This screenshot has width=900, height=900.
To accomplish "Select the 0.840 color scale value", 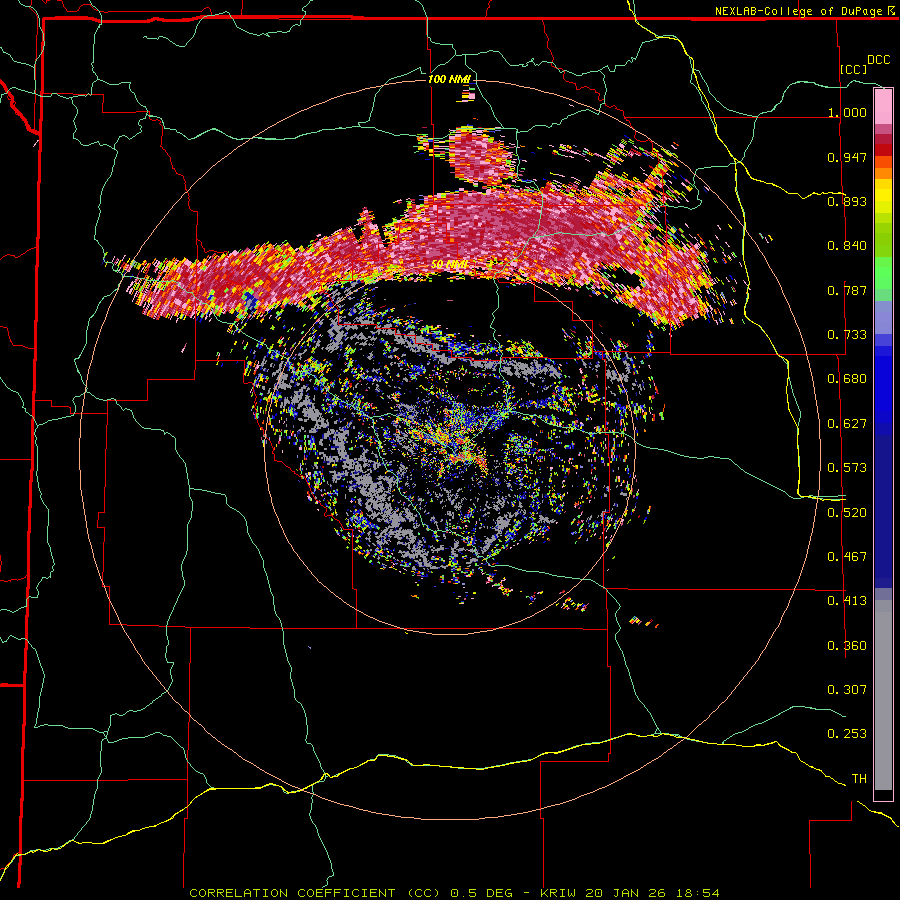I will [x=847, y=246].
